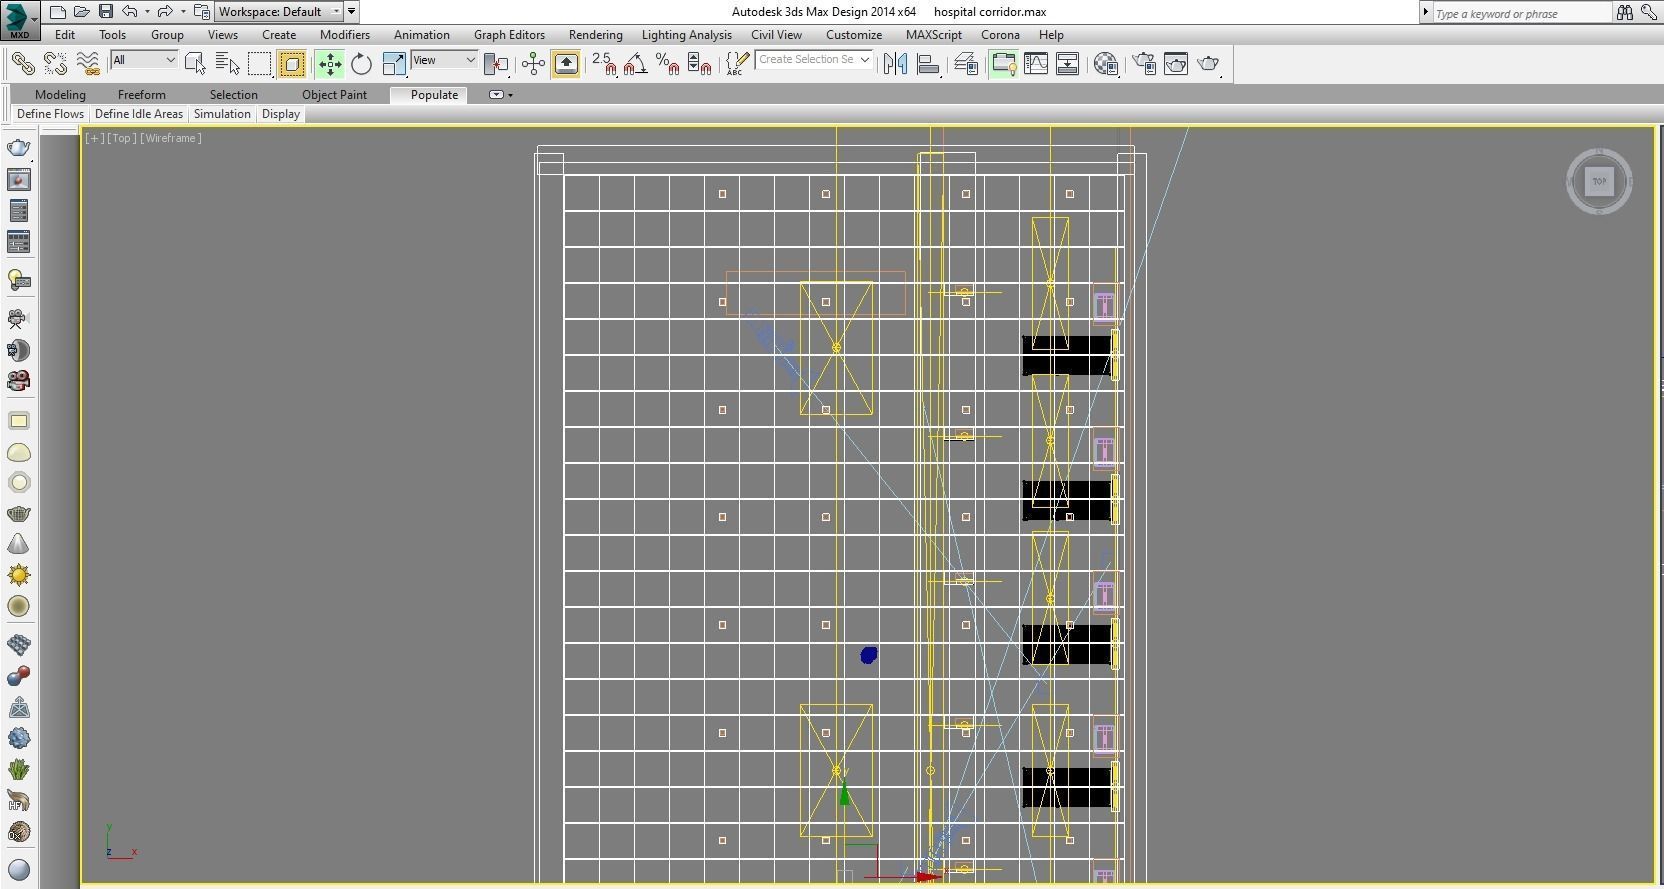Toggle Spinner Snap
The height and width of the screenshot is (889, 1664).
(699, 64)
